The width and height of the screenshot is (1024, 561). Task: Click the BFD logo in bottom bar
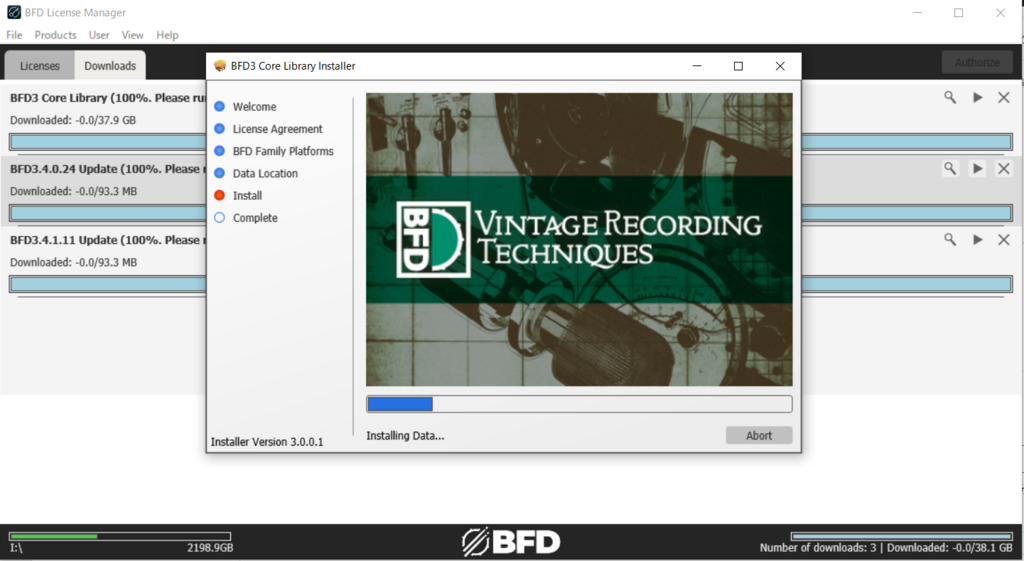(511, 541)
